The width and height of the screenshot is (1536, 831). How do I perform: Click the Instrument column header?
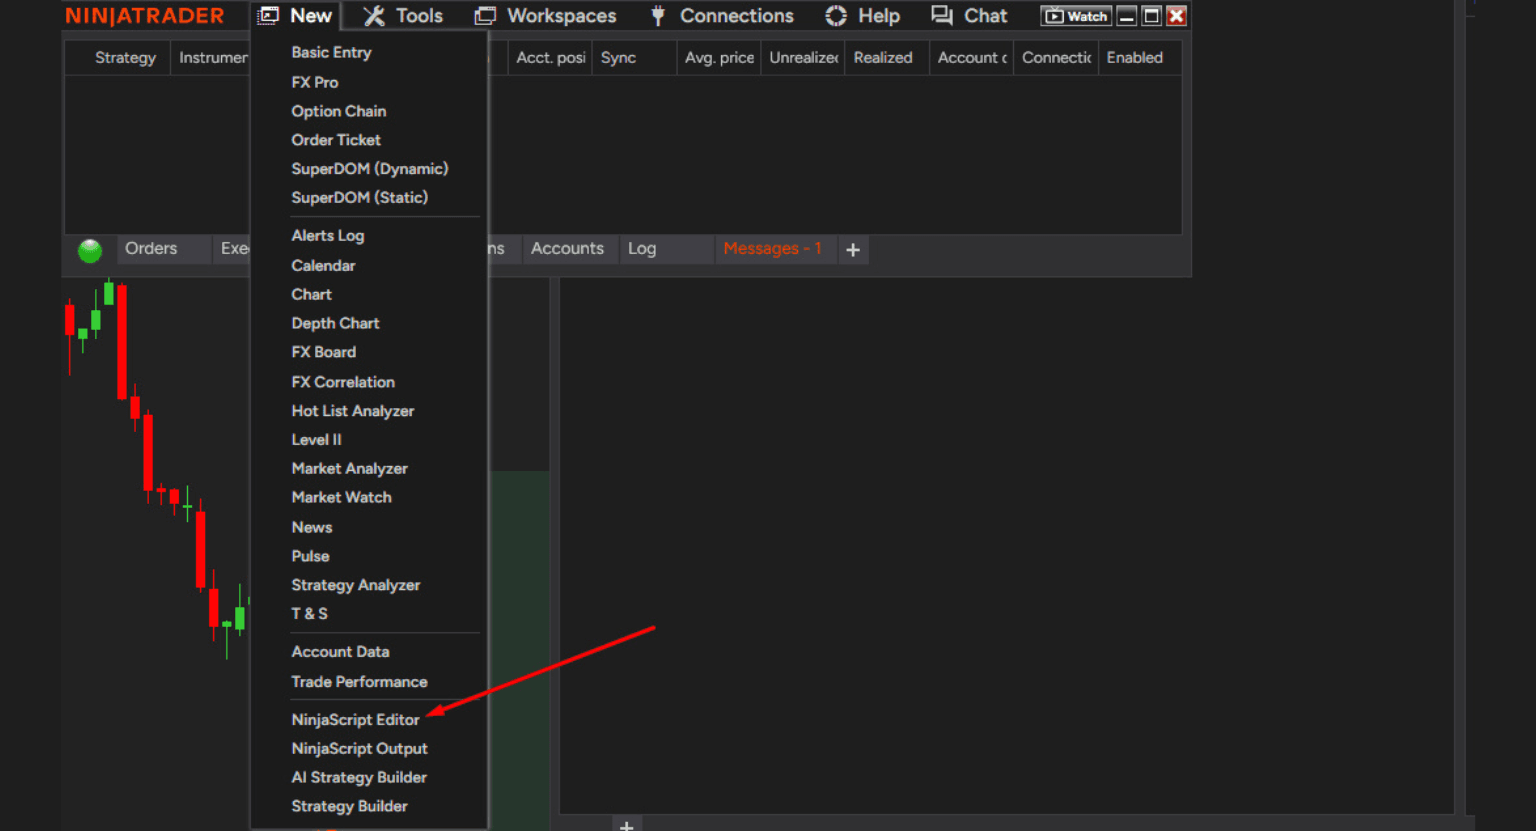[x=212, y=58]
